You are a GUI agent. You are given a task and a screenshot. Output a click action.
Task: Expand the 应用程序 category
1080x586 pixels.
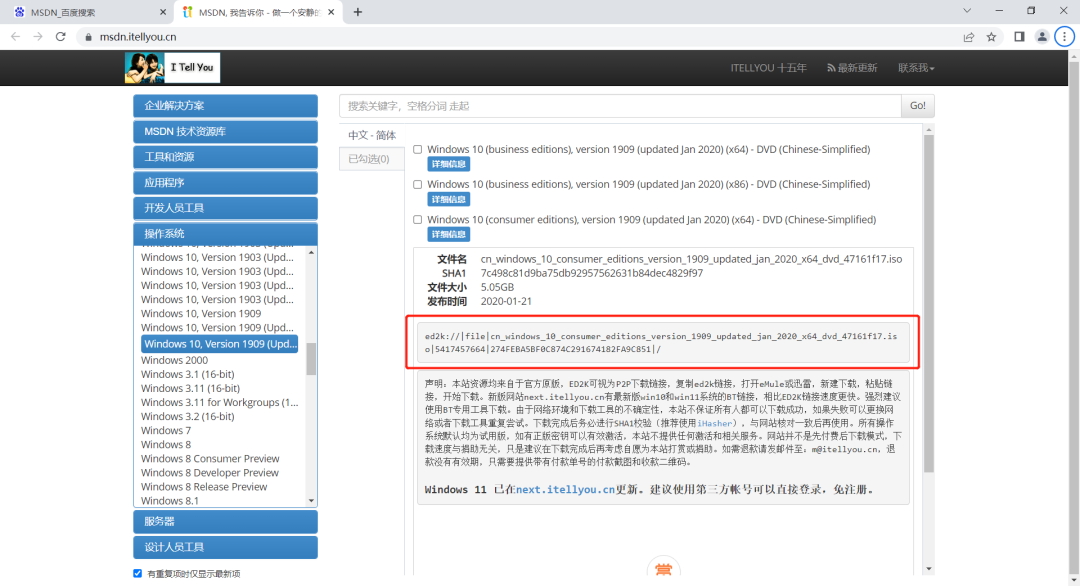225,182
